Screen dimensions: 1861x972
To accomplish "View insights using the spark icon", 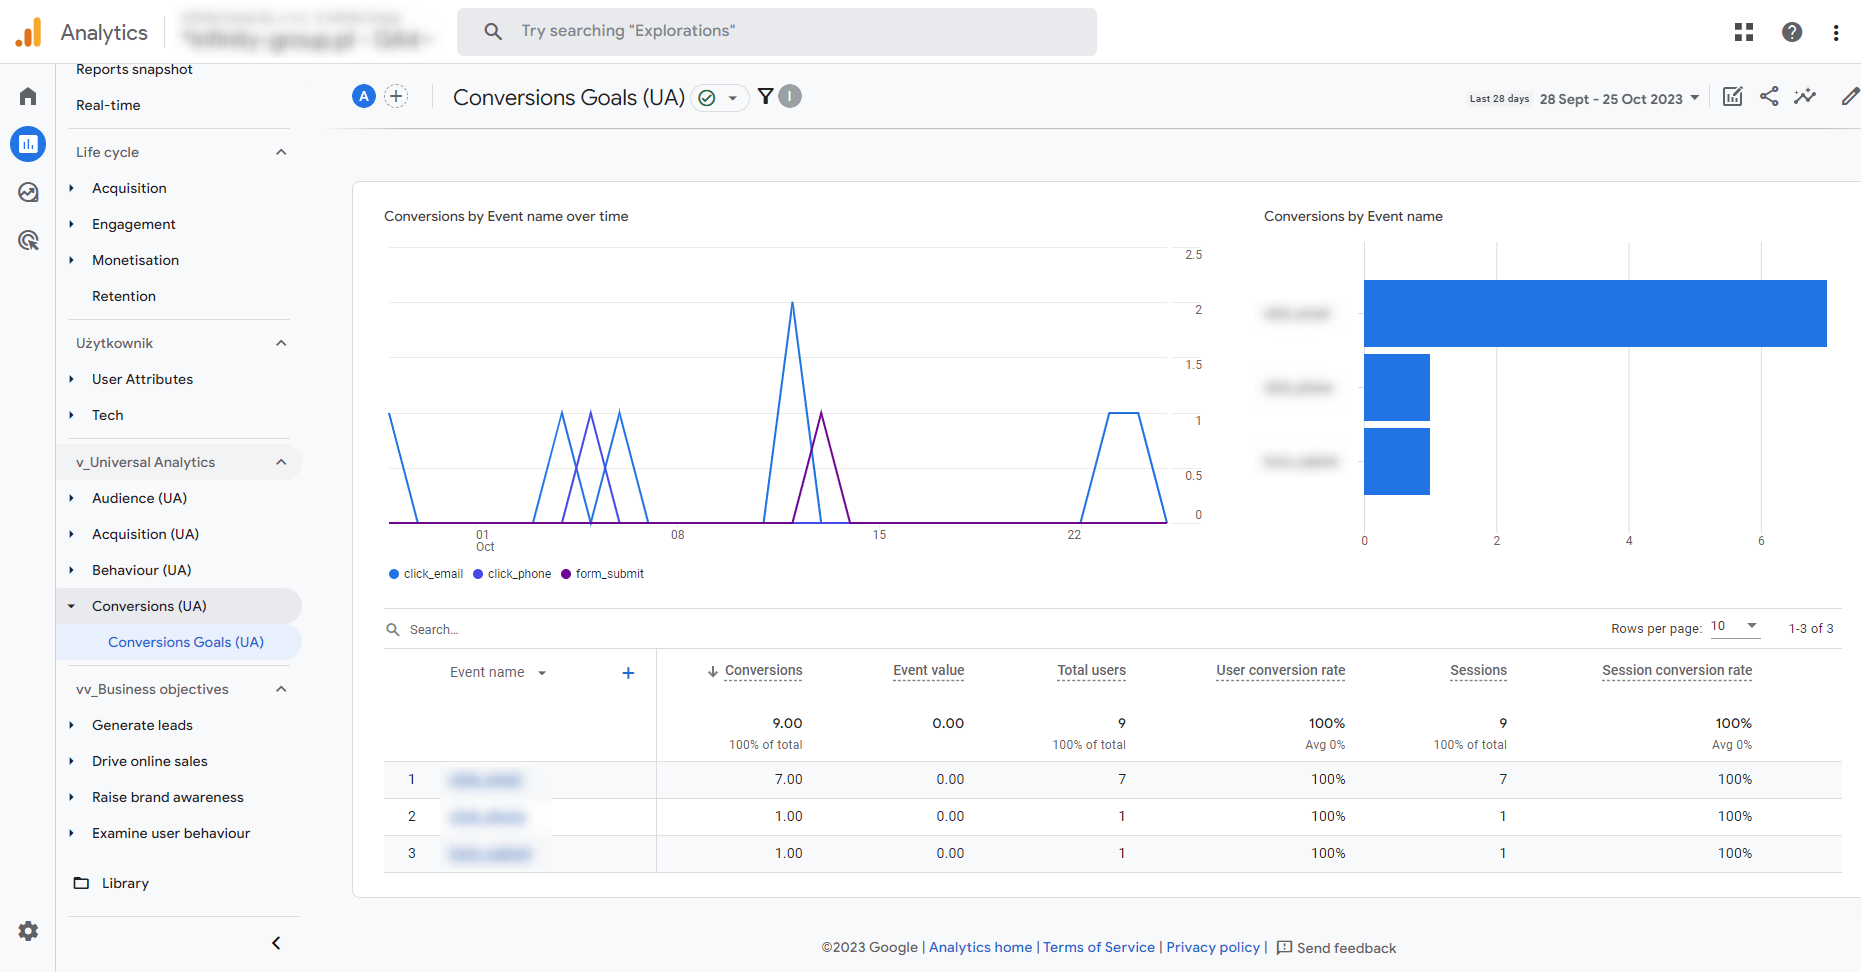I will tap(1806, 96).
